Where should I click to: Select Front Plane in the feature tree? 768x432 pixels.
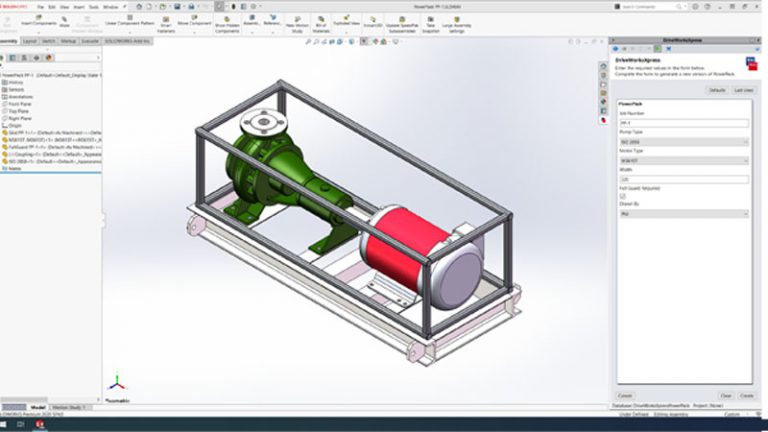pos(20,104)
